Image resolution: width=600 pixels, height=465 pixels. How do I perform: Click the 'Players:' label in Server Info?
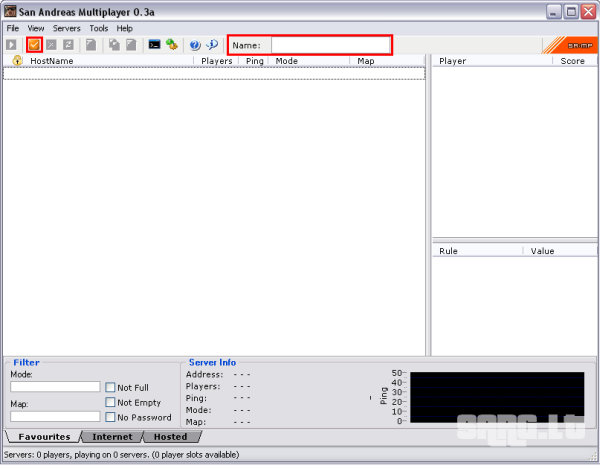coord(203,386)
